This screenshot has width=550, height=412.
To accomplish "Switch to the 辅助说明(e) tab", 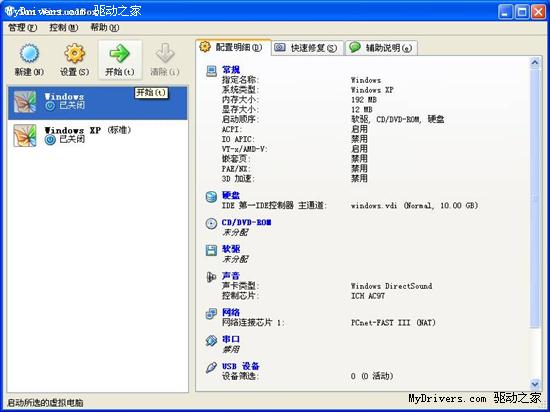I will [x=381, y=48].
